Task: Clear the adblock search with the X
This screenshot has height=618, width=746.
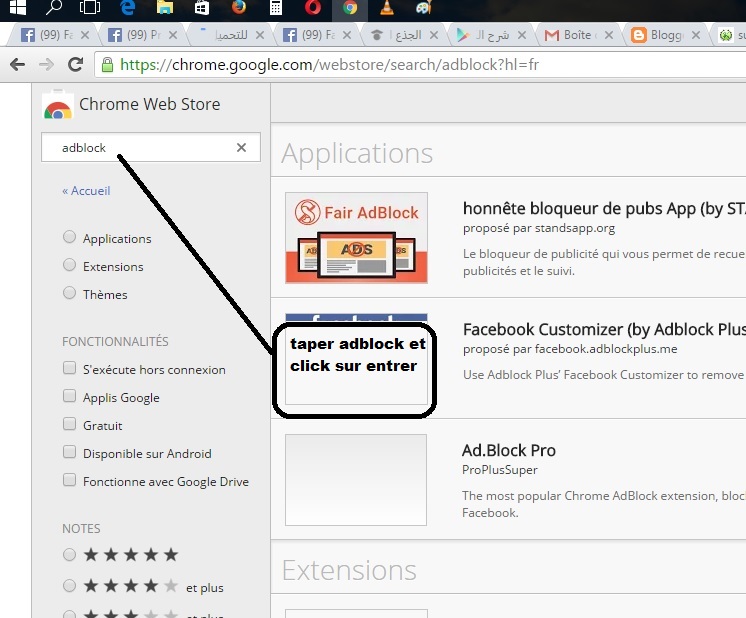Action: point(241,147)
